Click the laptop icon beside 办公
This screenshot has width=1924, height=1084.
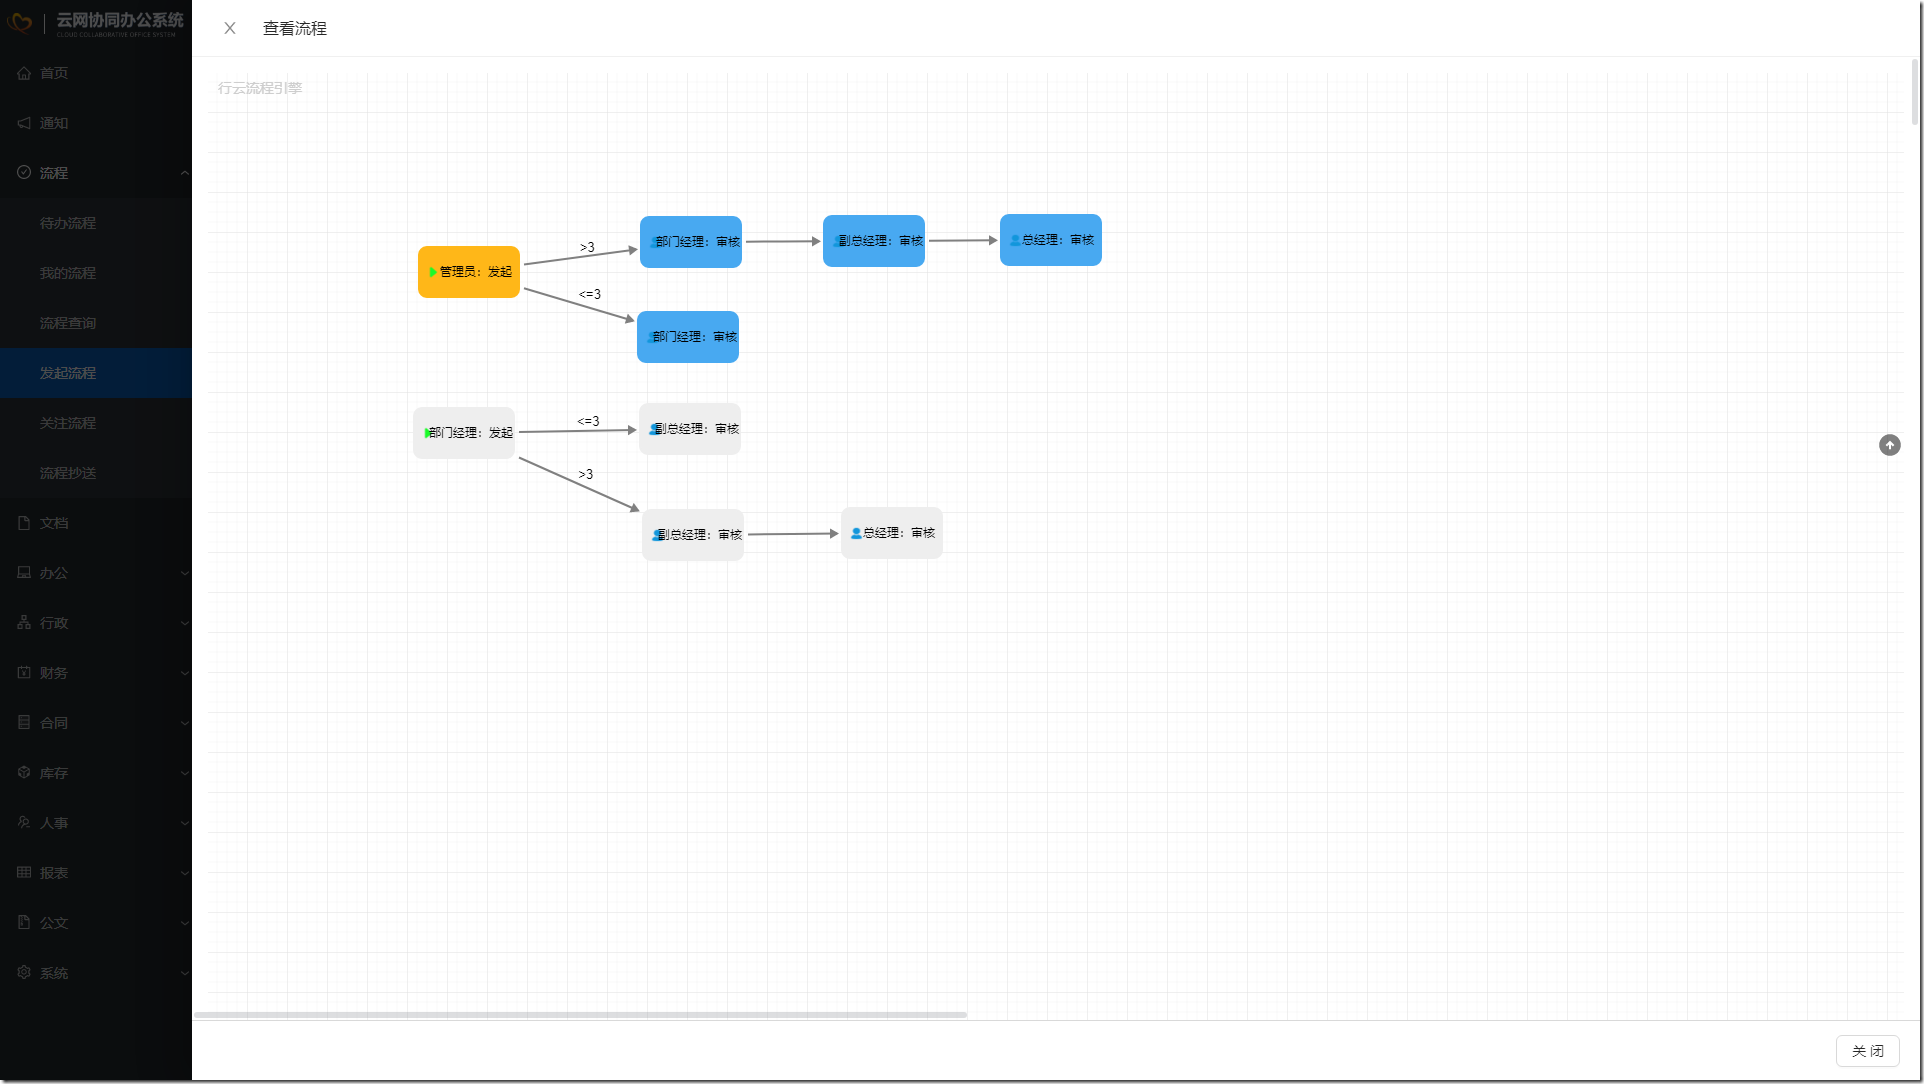(x=24, y=573)
